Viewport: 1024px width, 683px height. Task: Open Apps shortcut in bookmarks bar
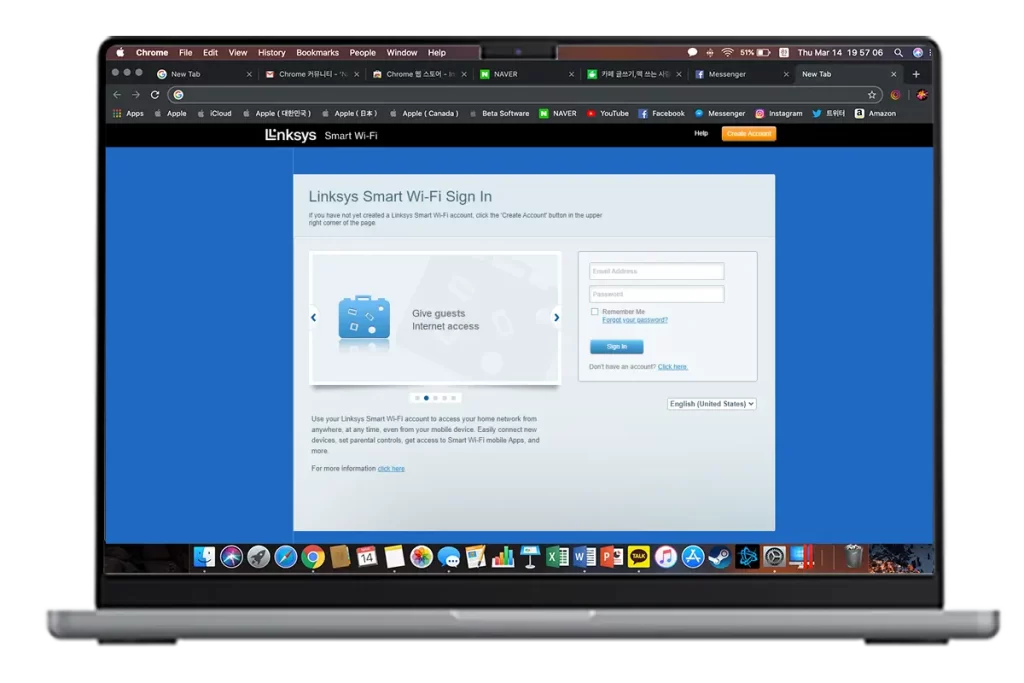128,114
